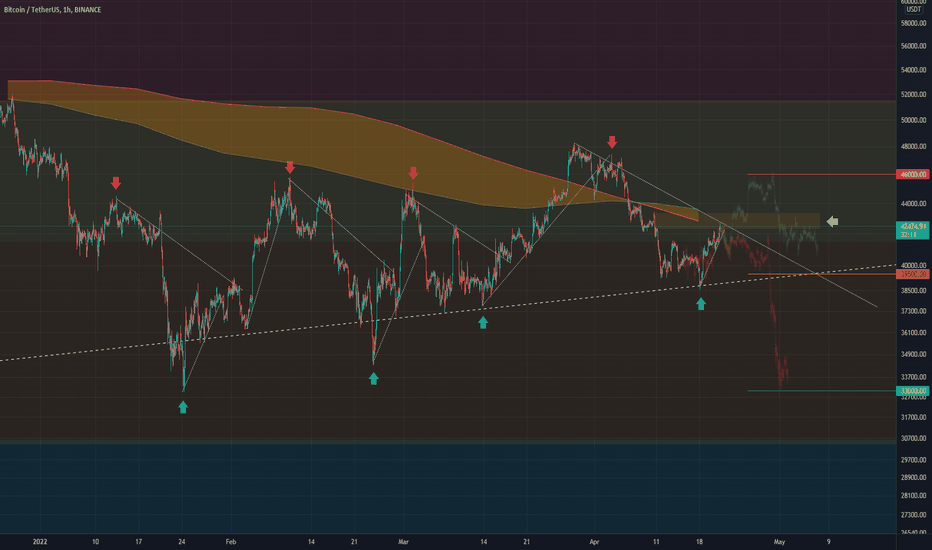Click the 38500.00 price axis label

[x=914, y=291]
